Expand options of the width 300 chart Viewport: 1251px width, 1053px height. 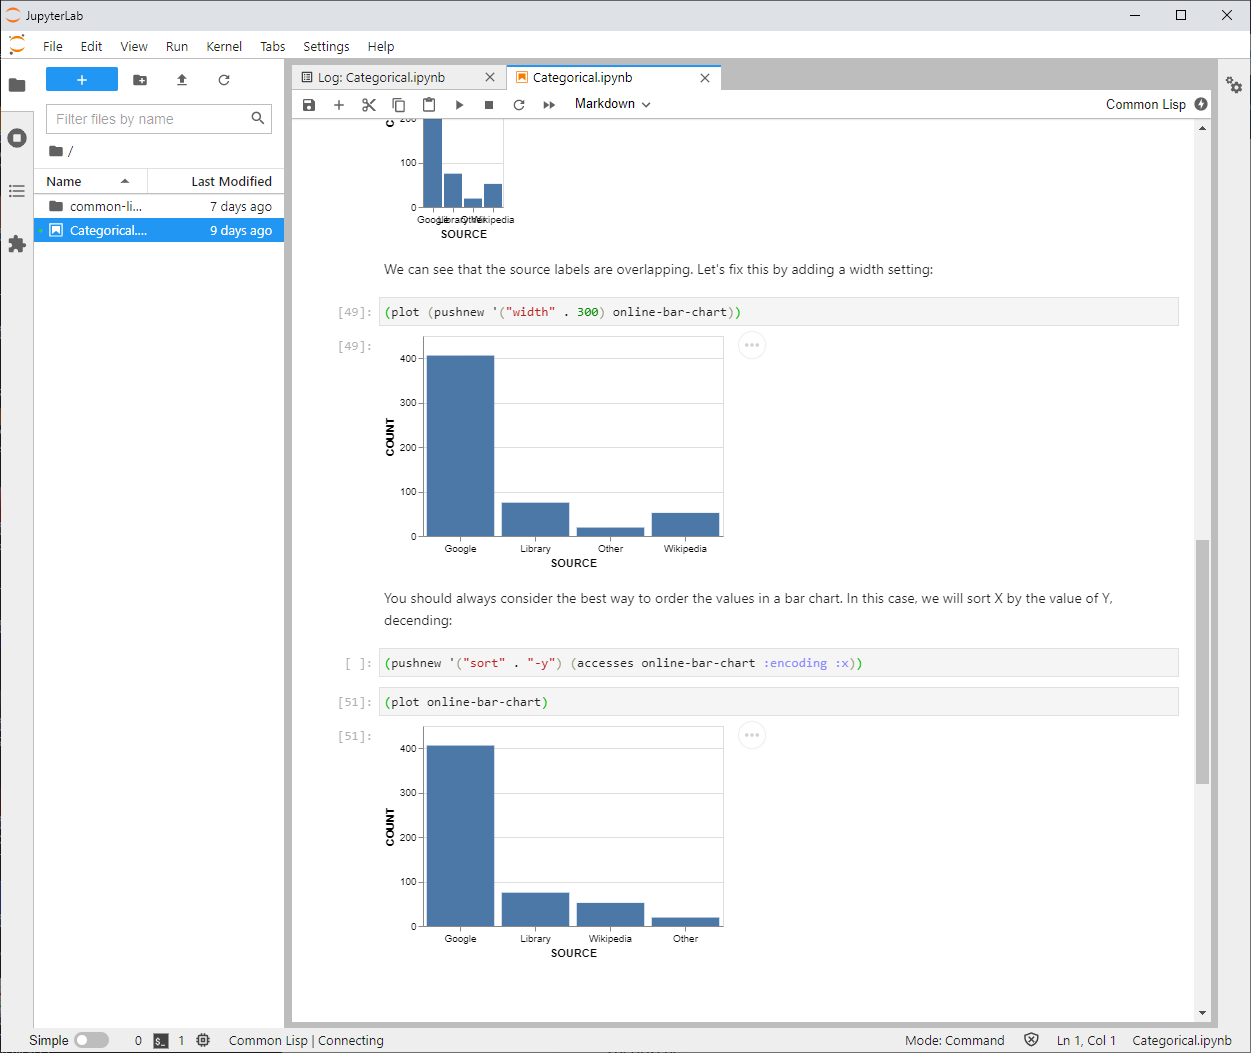click(x=752, y=346)
